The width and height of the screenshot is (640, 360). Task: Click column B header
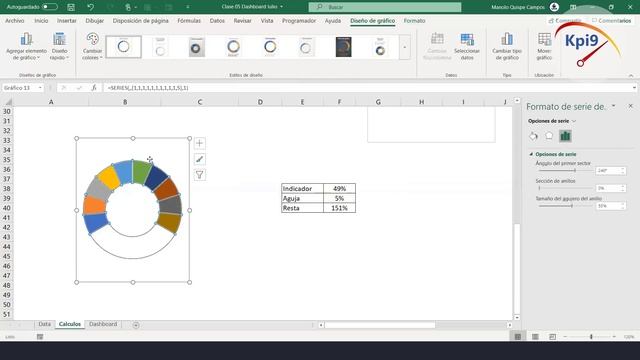pyautogui.click(x=125, y=102)
